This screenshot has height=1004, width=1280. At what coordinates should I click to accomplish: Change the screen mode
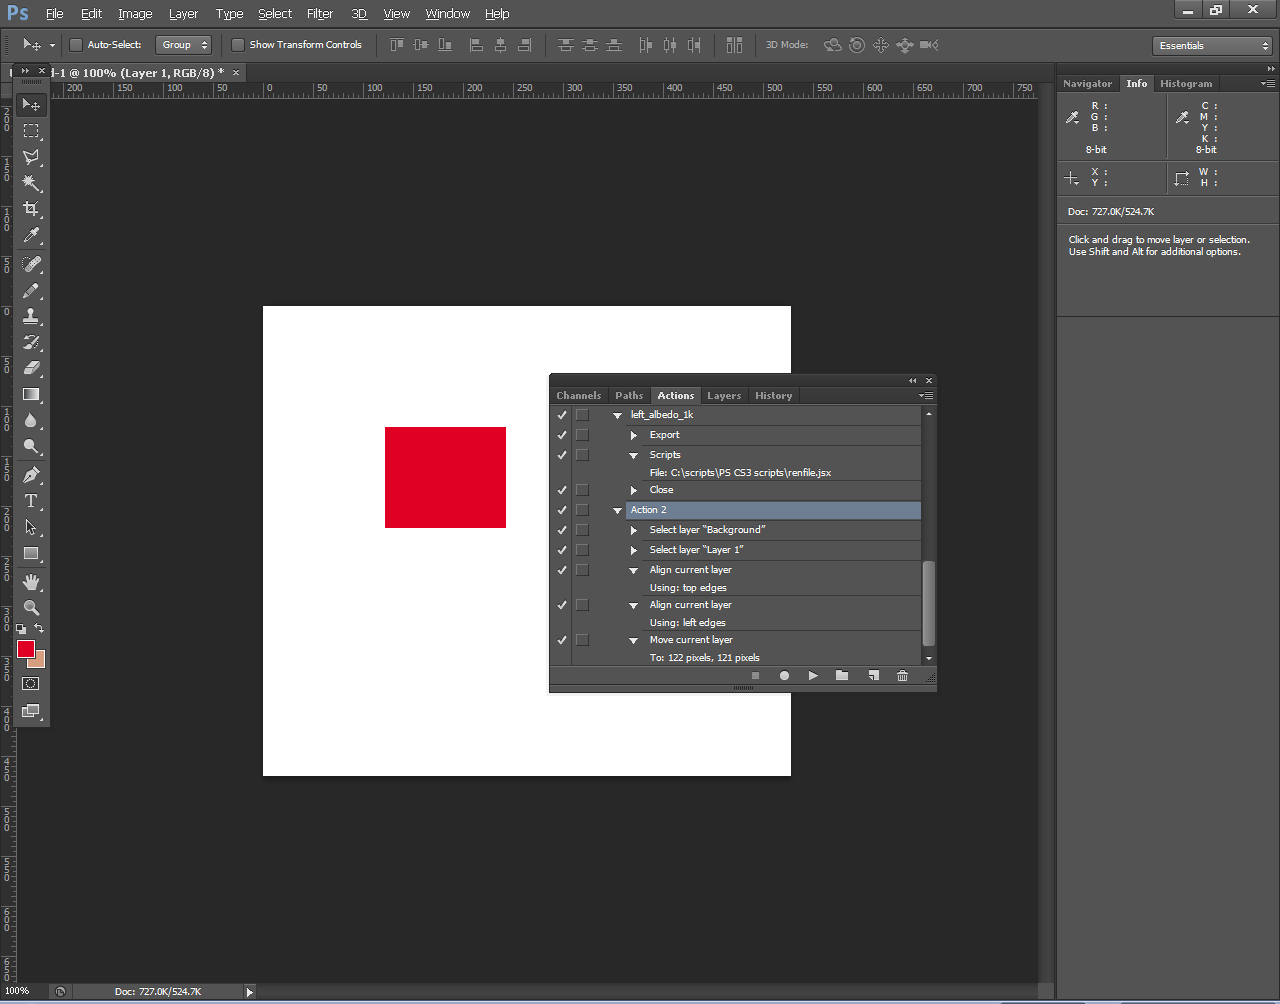tap(31, 711)
